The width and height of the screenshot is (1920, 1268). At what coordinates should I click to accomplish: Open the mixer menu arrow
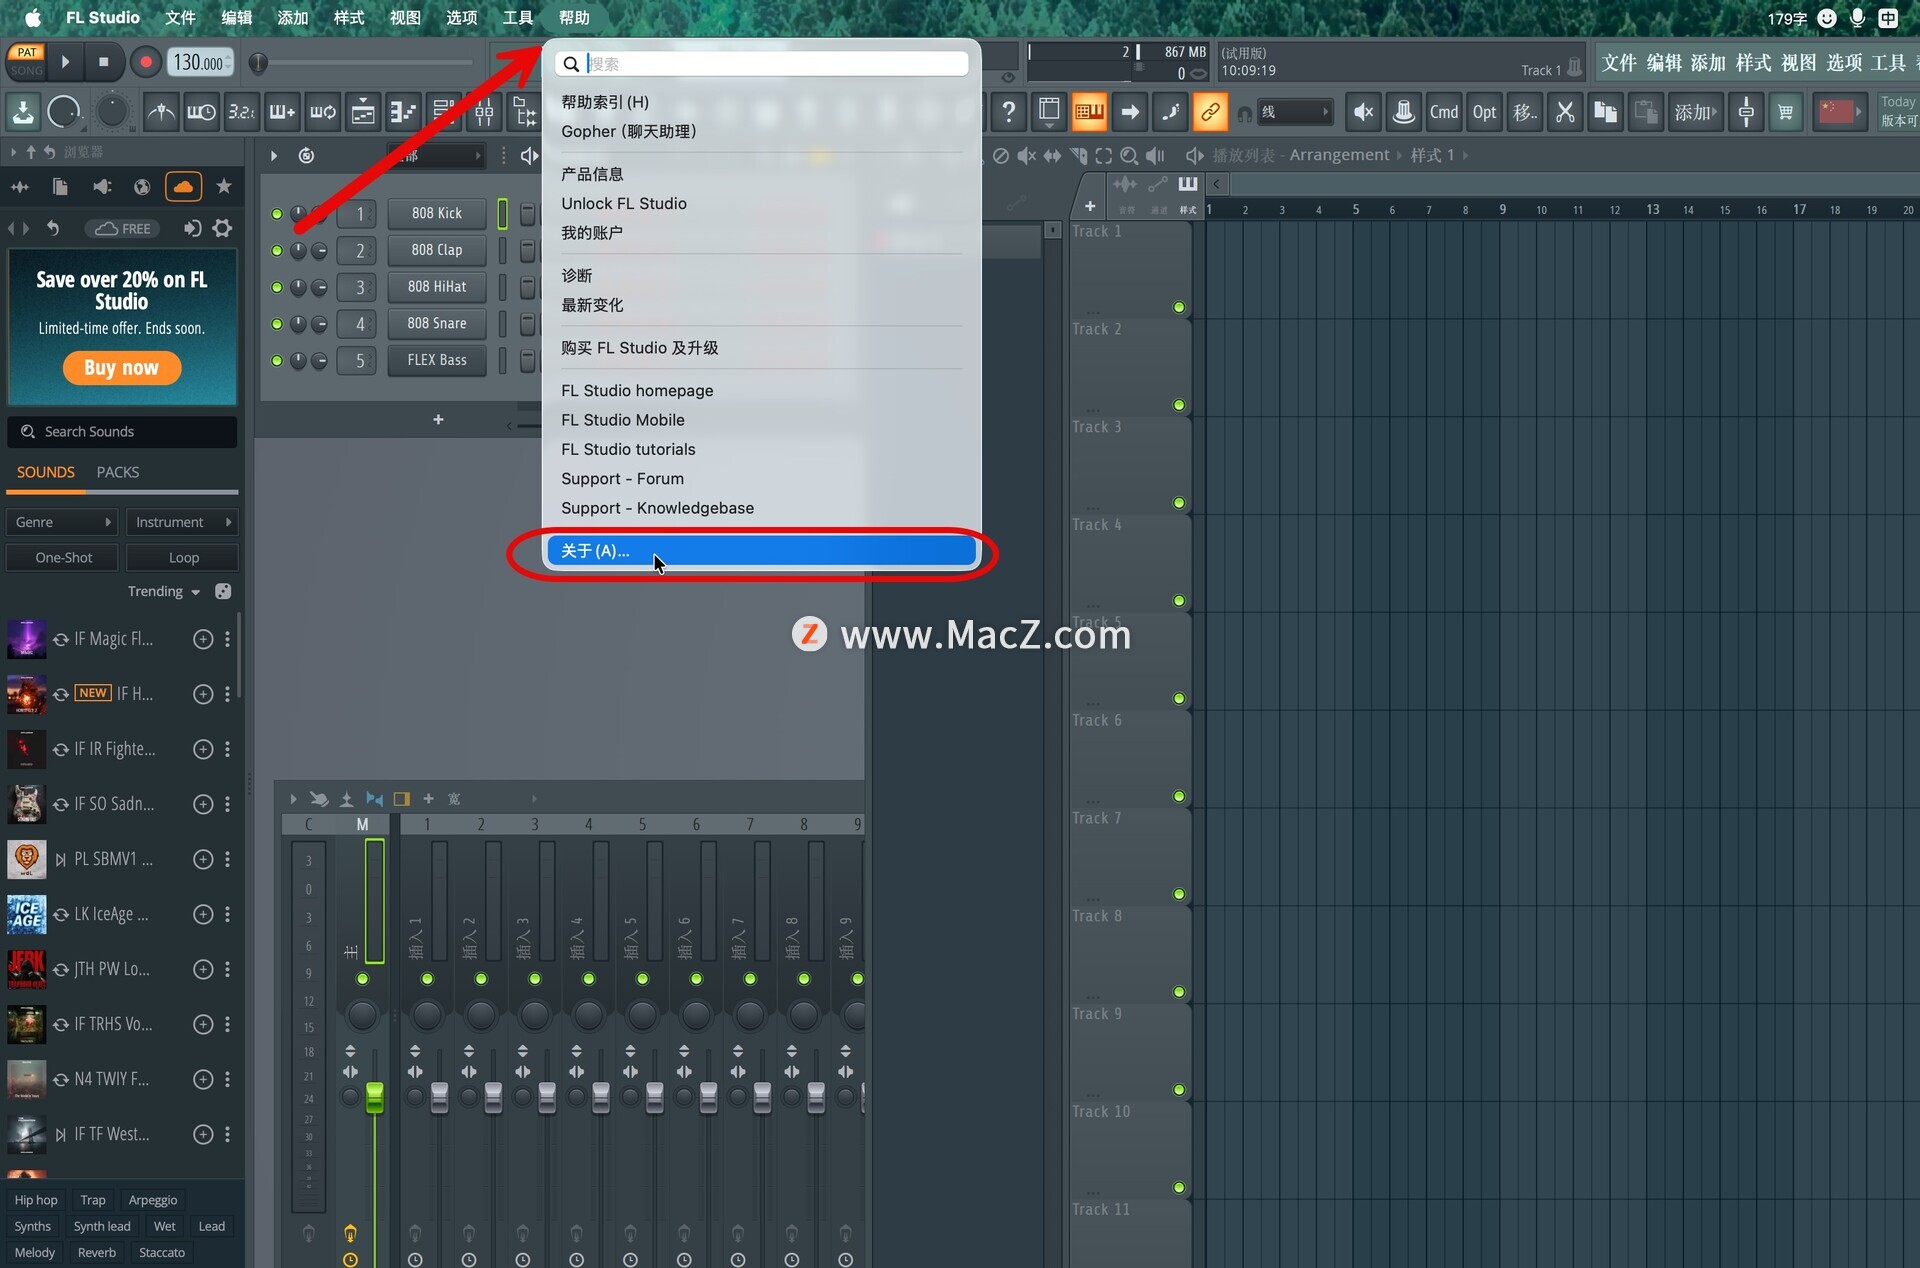click(x=293, y=799)
